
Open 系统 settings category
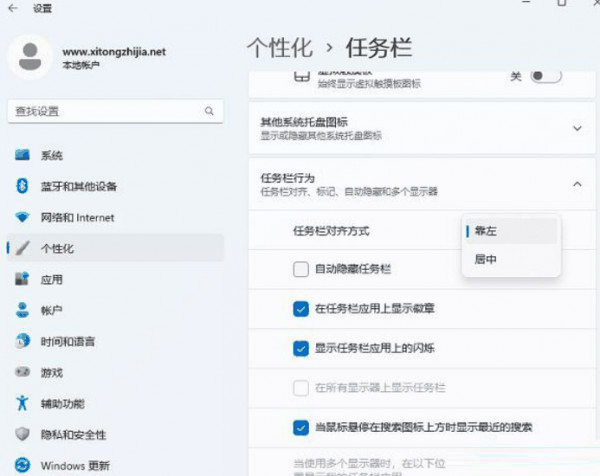(x=116, y=155)
